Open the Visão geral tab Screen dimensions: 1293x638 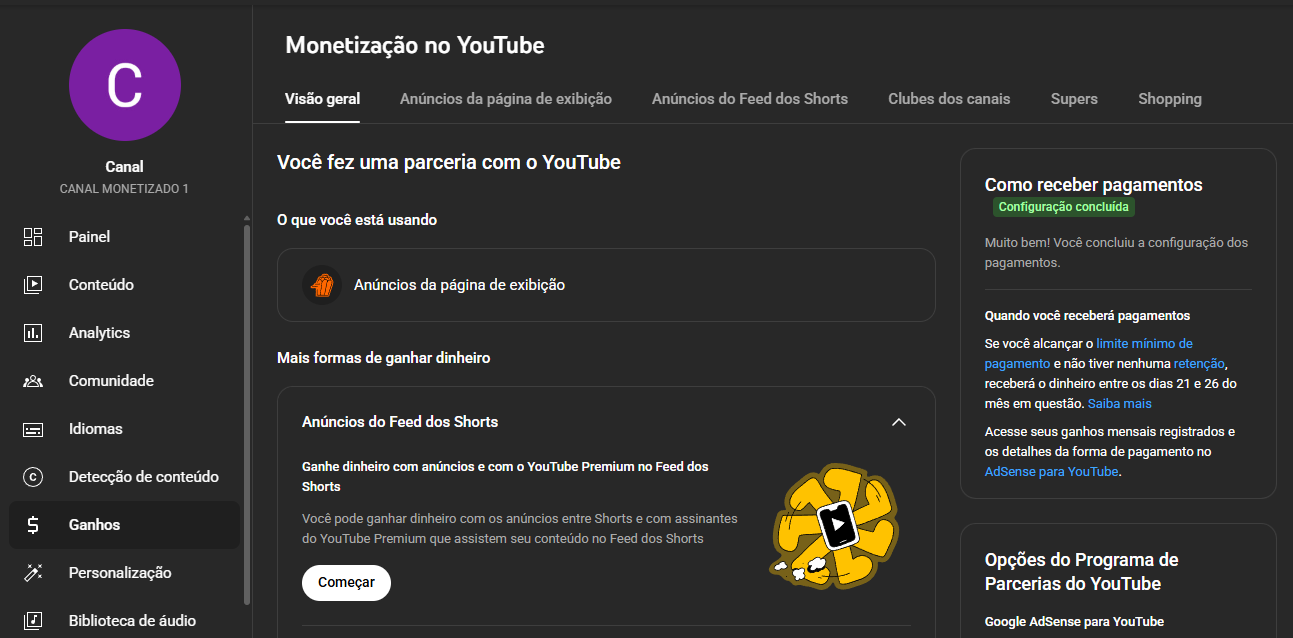click(322, 99)
